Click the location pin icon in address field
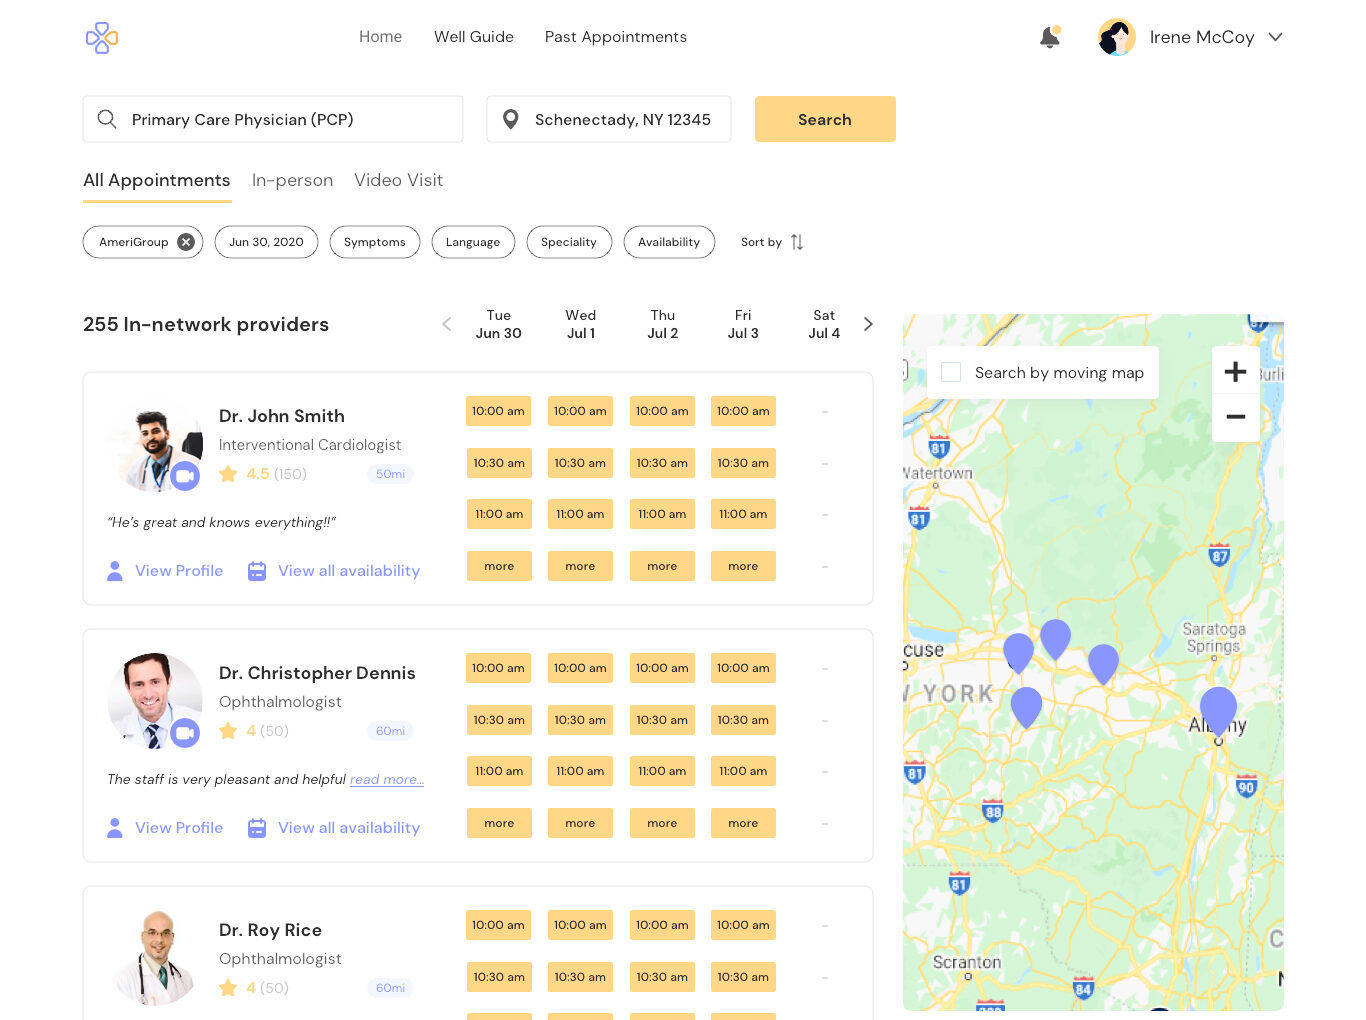Screen dimensions: 1366x1020 pyautogui.click(x=510, y=119)
